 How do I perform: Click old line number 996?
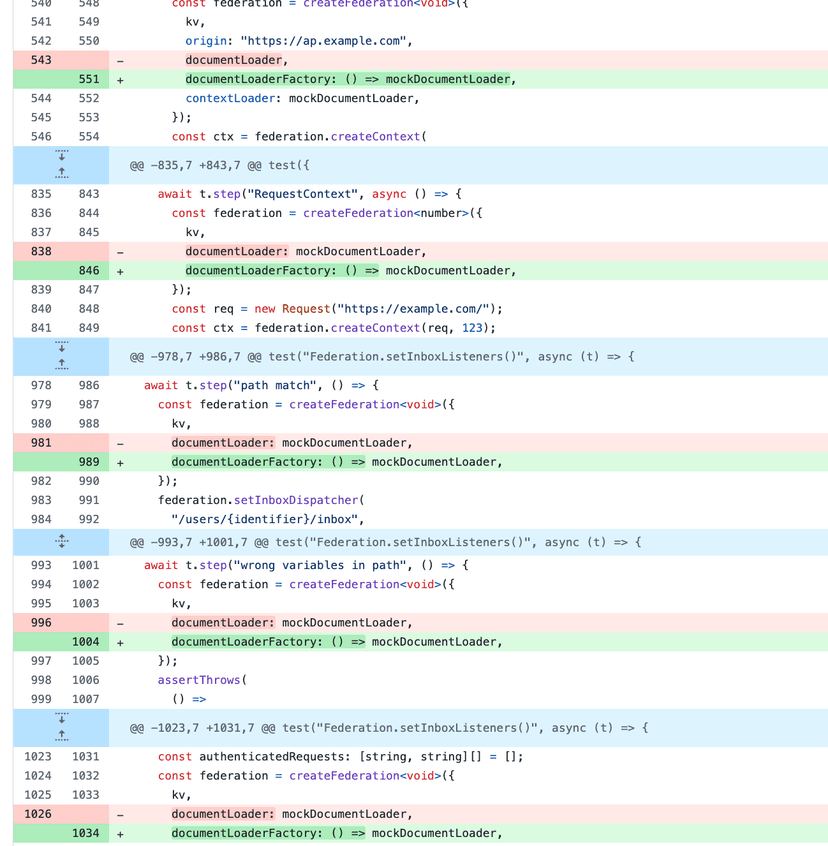41,622
